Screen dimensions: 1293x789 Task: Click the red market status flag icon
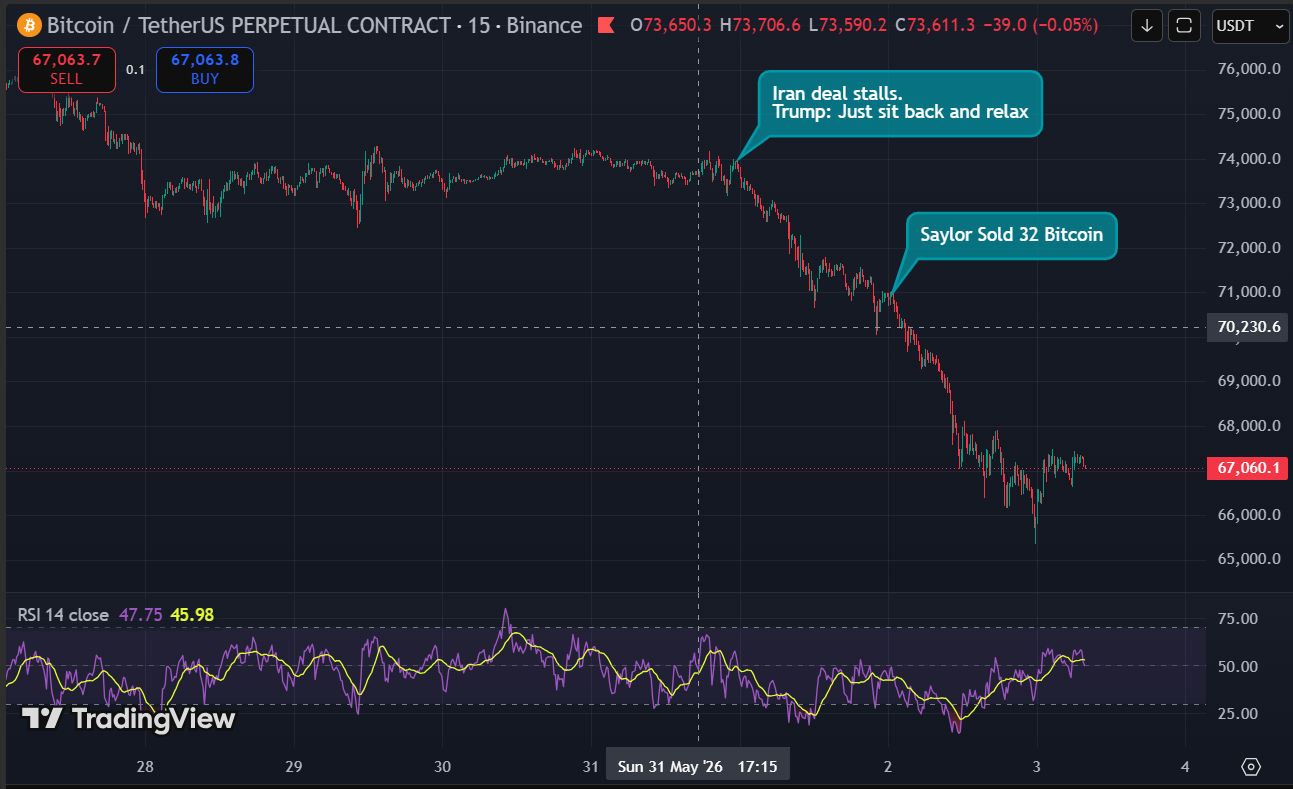point(606,25)
